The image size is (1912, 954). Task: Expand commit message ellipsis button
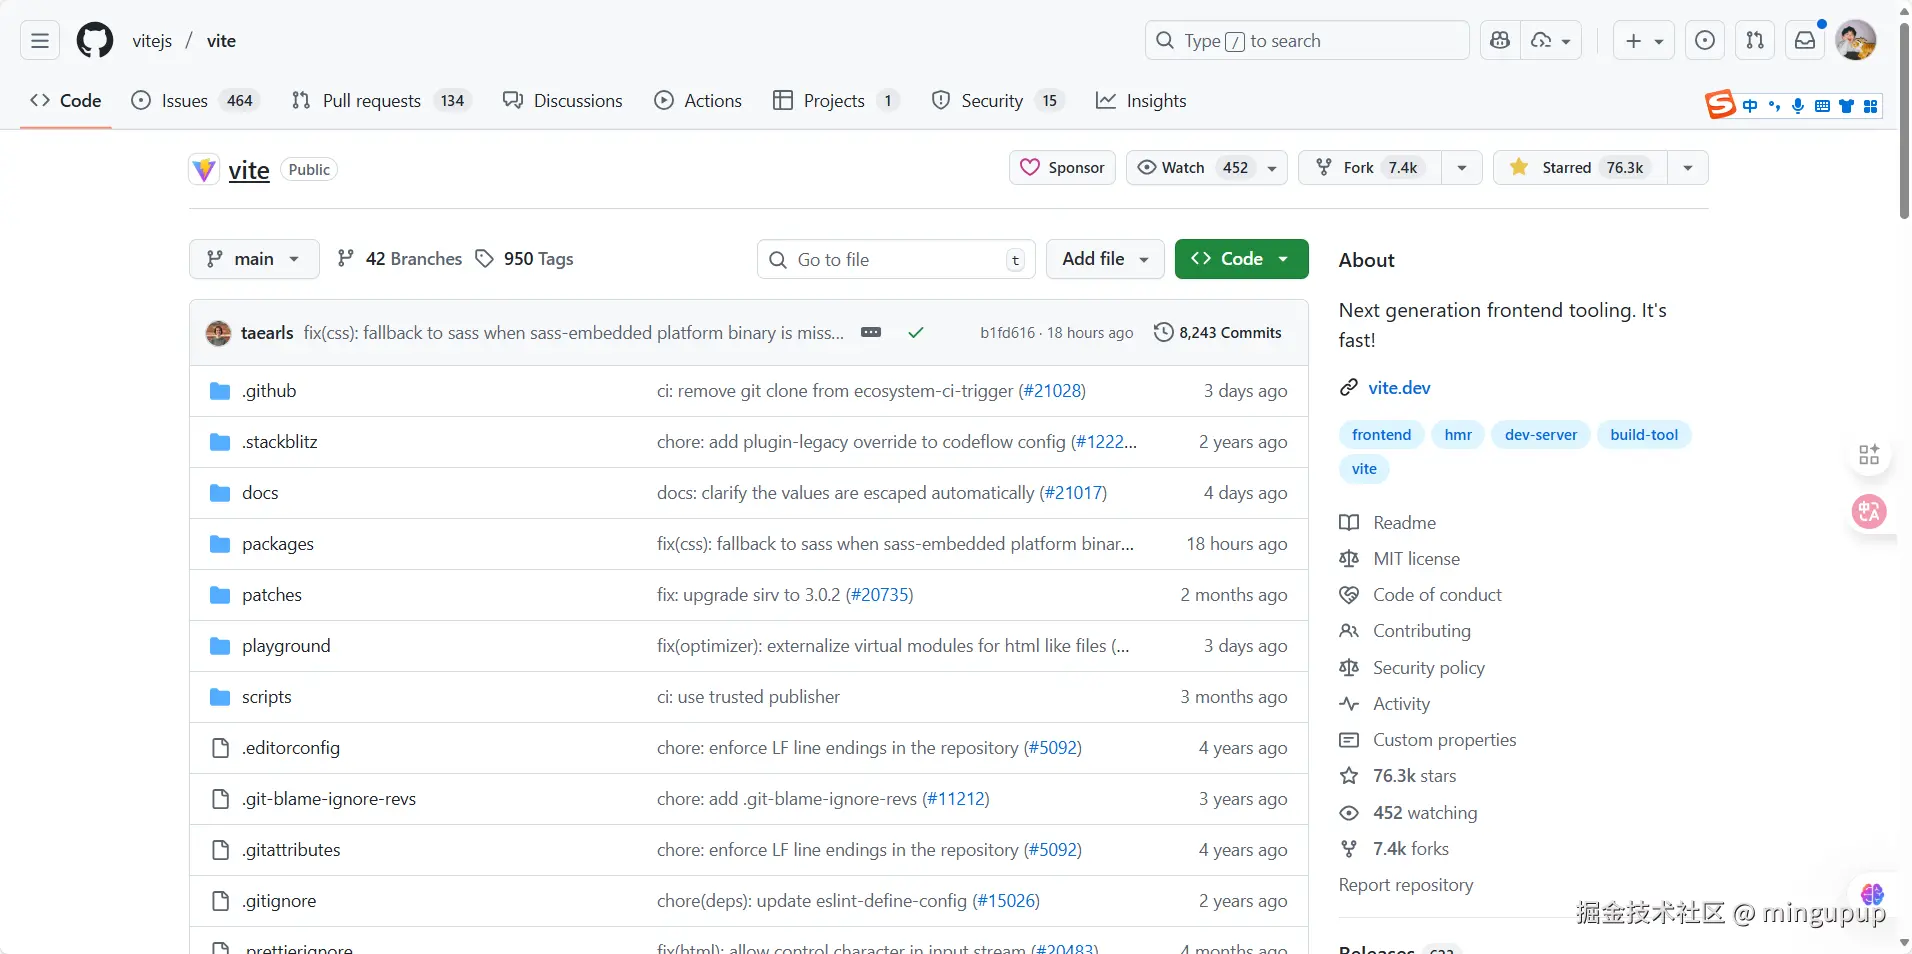[x=871, y=332]
